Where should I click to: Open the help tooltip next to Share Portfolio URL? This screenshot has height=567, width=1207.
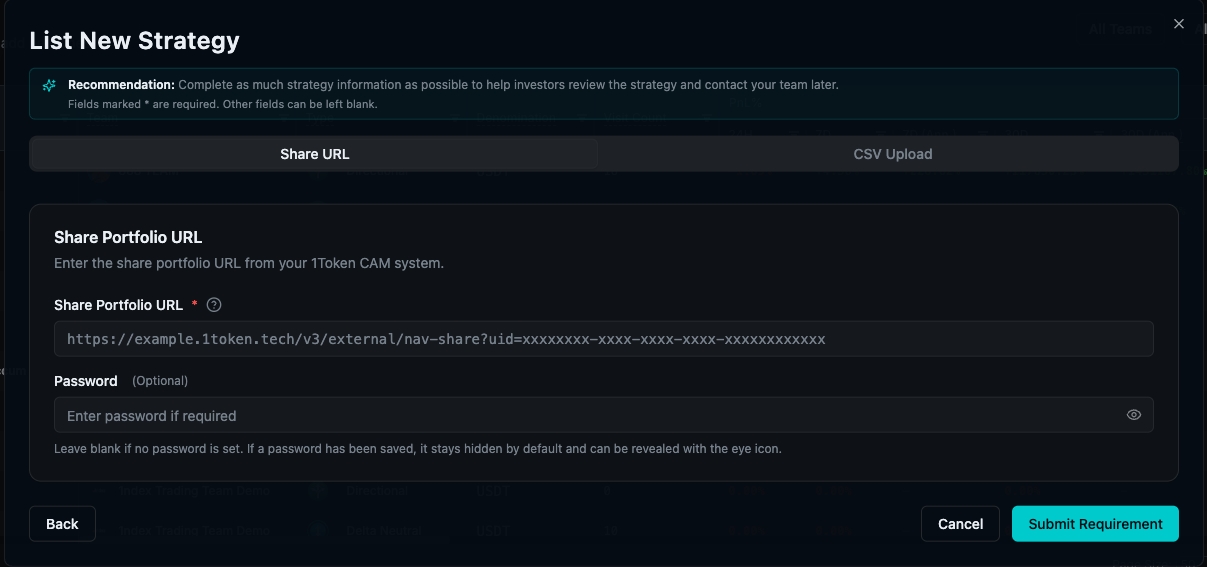click(213, 305)
